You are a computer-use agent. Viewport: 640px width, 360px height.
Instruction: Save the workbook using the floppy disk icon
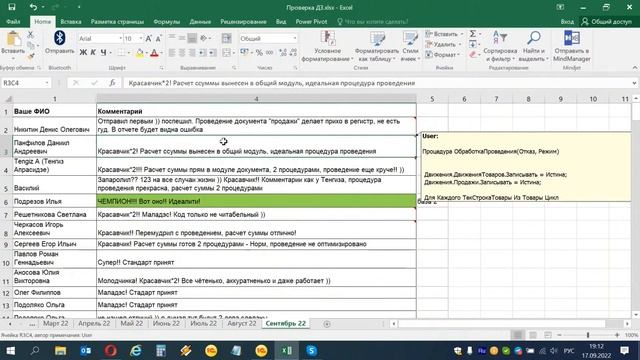[12, 7]
